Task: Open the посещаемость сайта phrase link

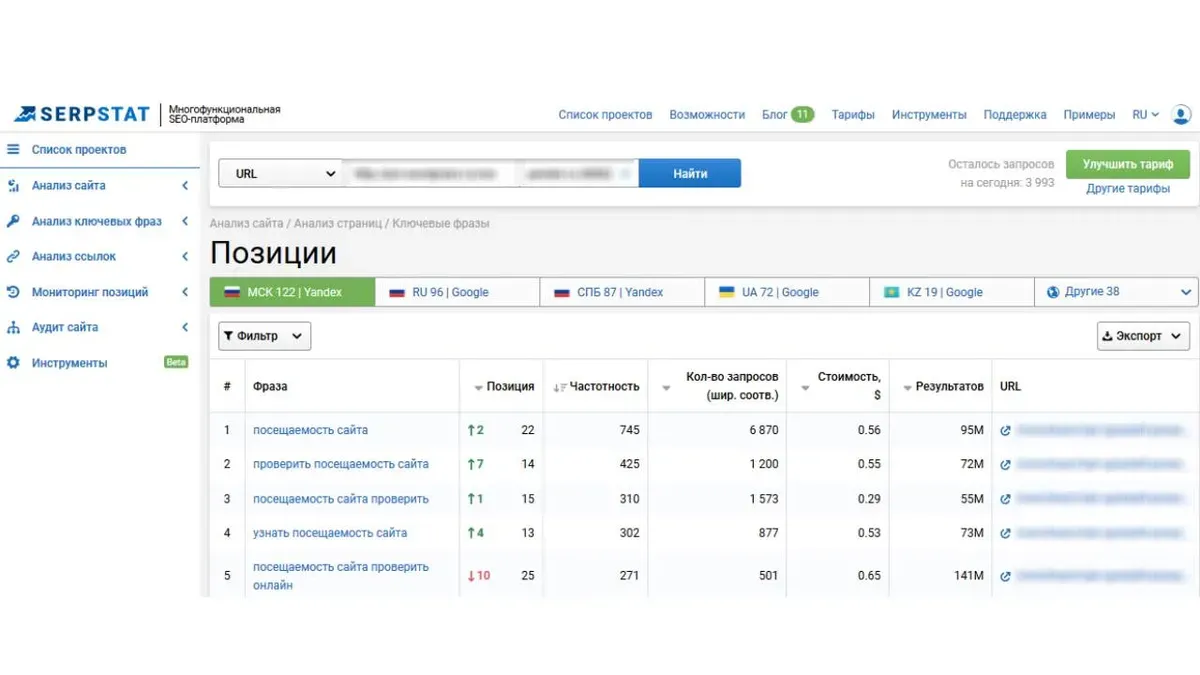Action: coord(310,430)
